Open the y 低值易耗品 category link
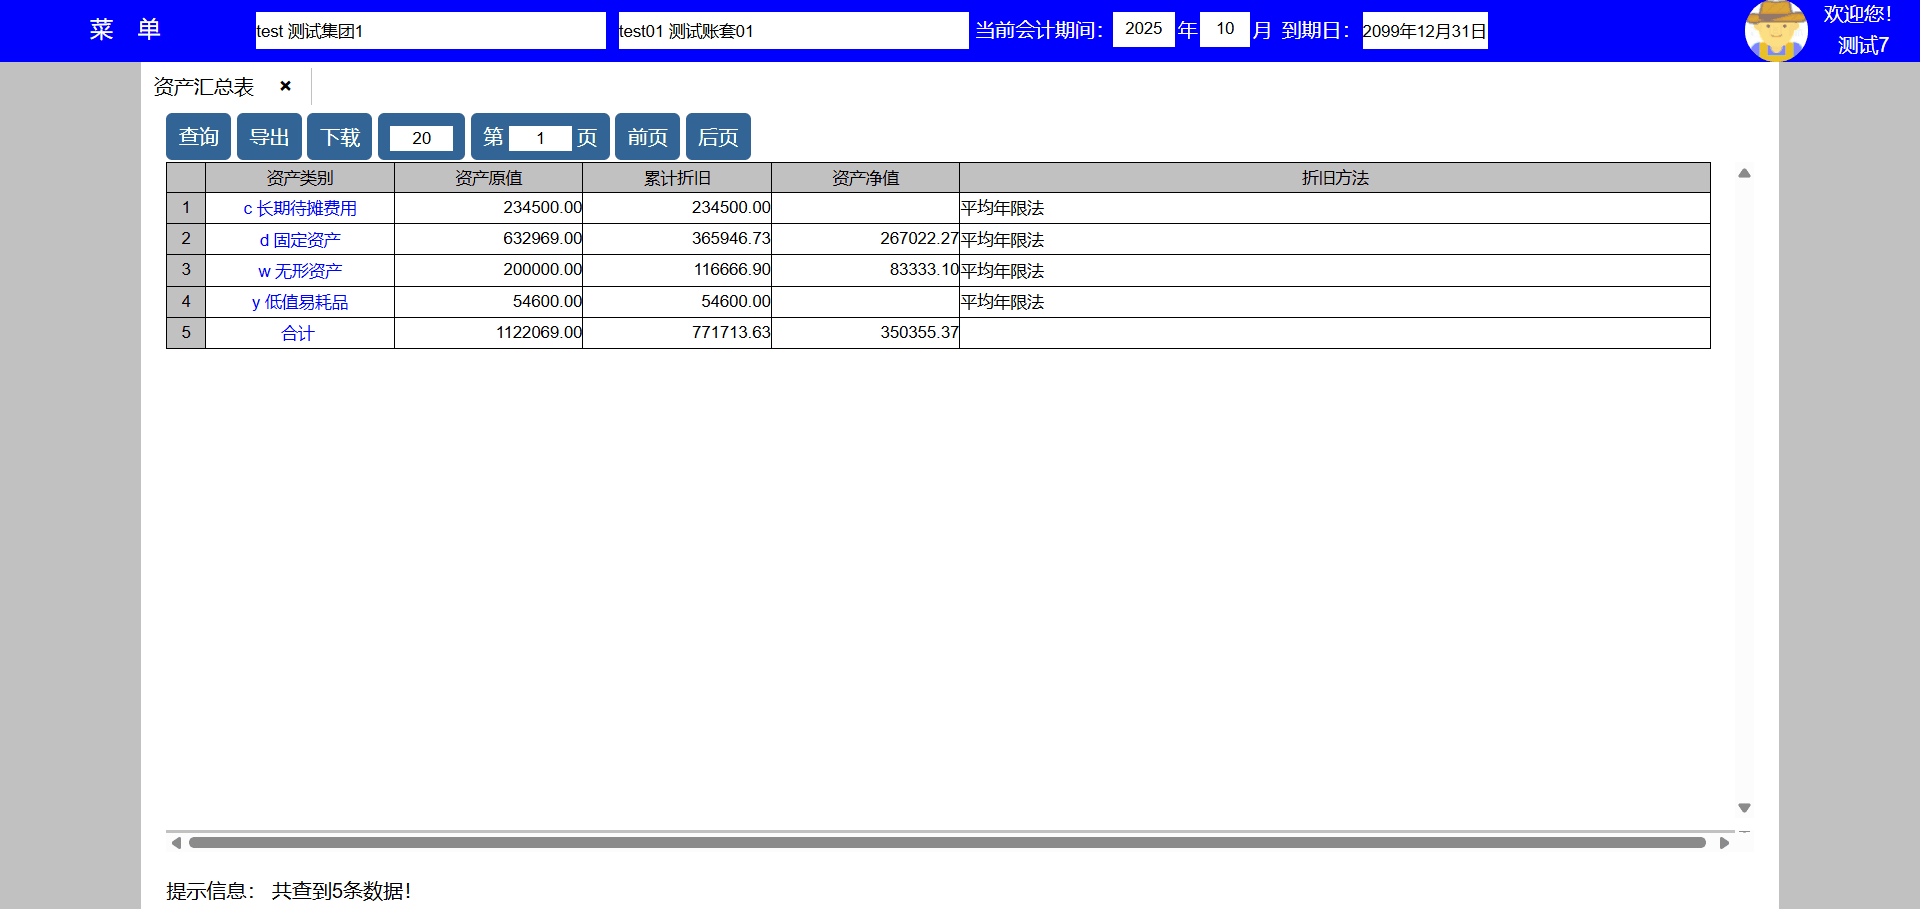 (x=300, y=302)
